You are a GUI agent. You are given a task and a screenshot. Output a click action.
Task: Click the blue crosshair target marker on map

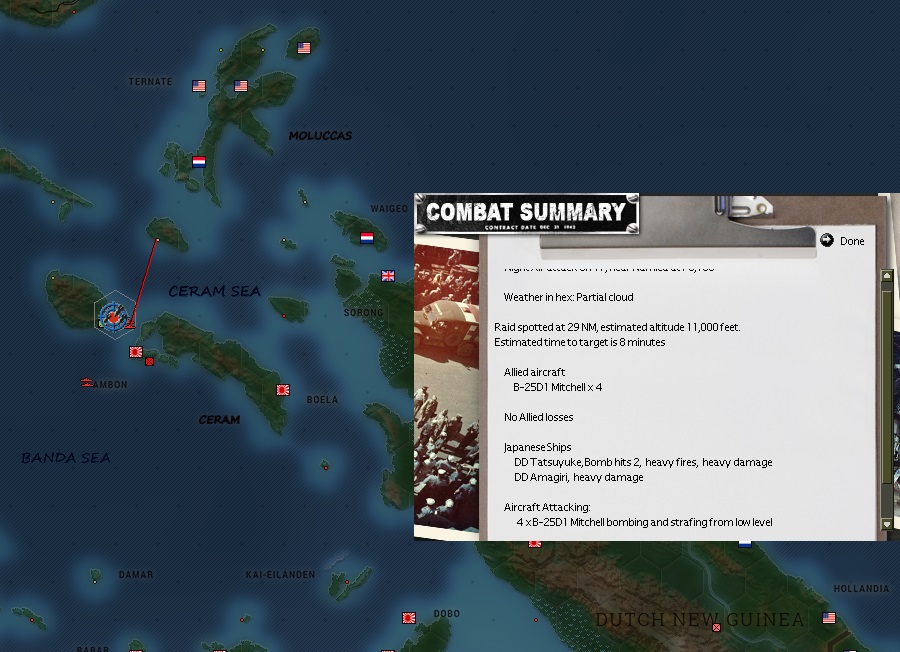click(113, 316)
